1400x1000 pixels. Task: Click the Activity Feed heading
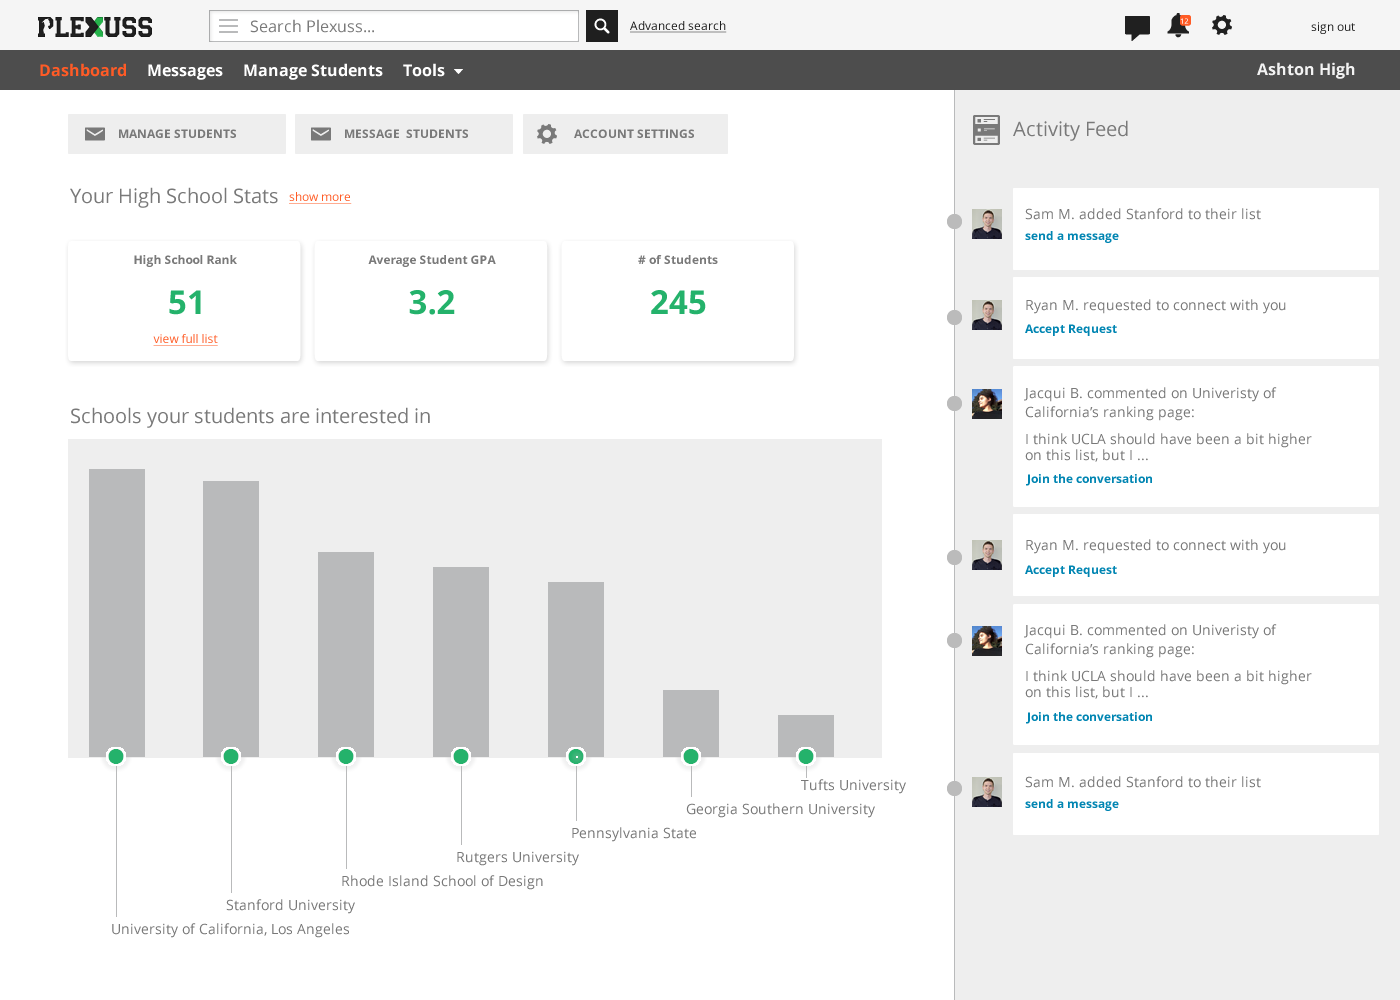click(x=1071, y=129)
